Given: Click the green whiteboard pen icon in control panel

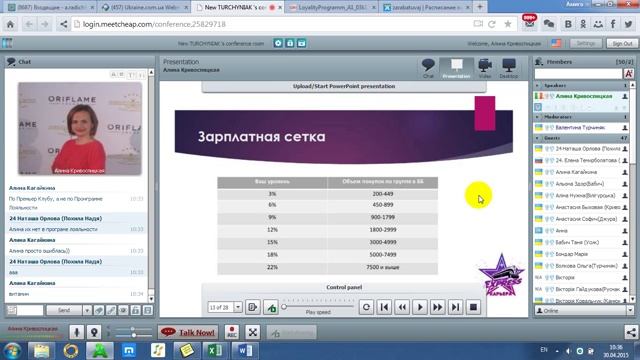Looking at the screenshot, I should point(271,307).
